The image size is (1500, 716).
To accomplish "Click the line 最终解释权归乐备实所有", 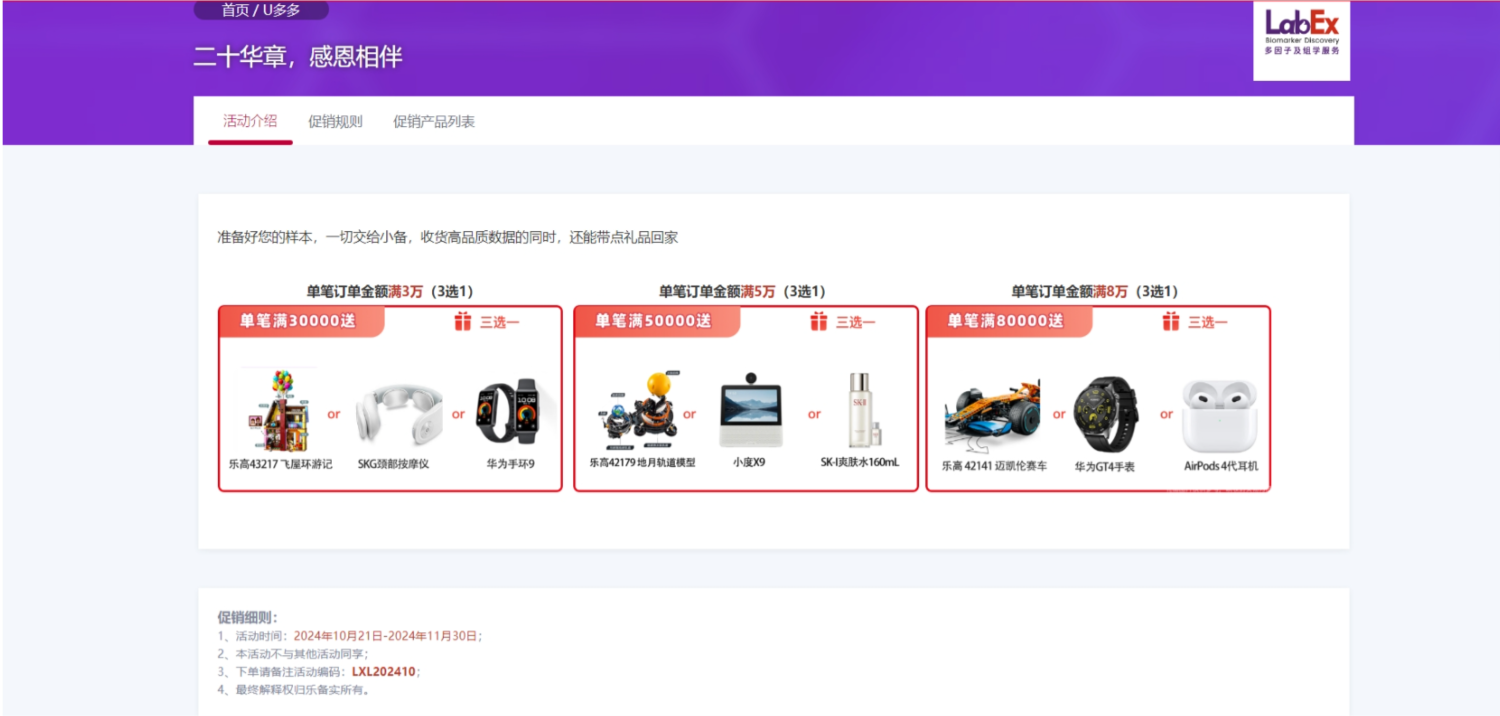I will (294, 690).
